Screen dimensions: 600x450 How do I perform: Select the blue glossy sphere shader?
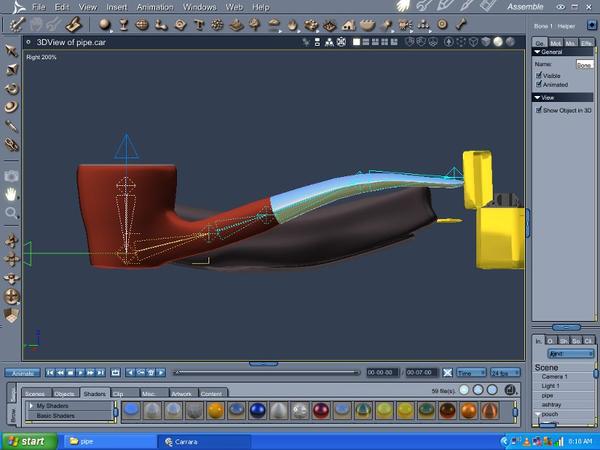point(258,411)
